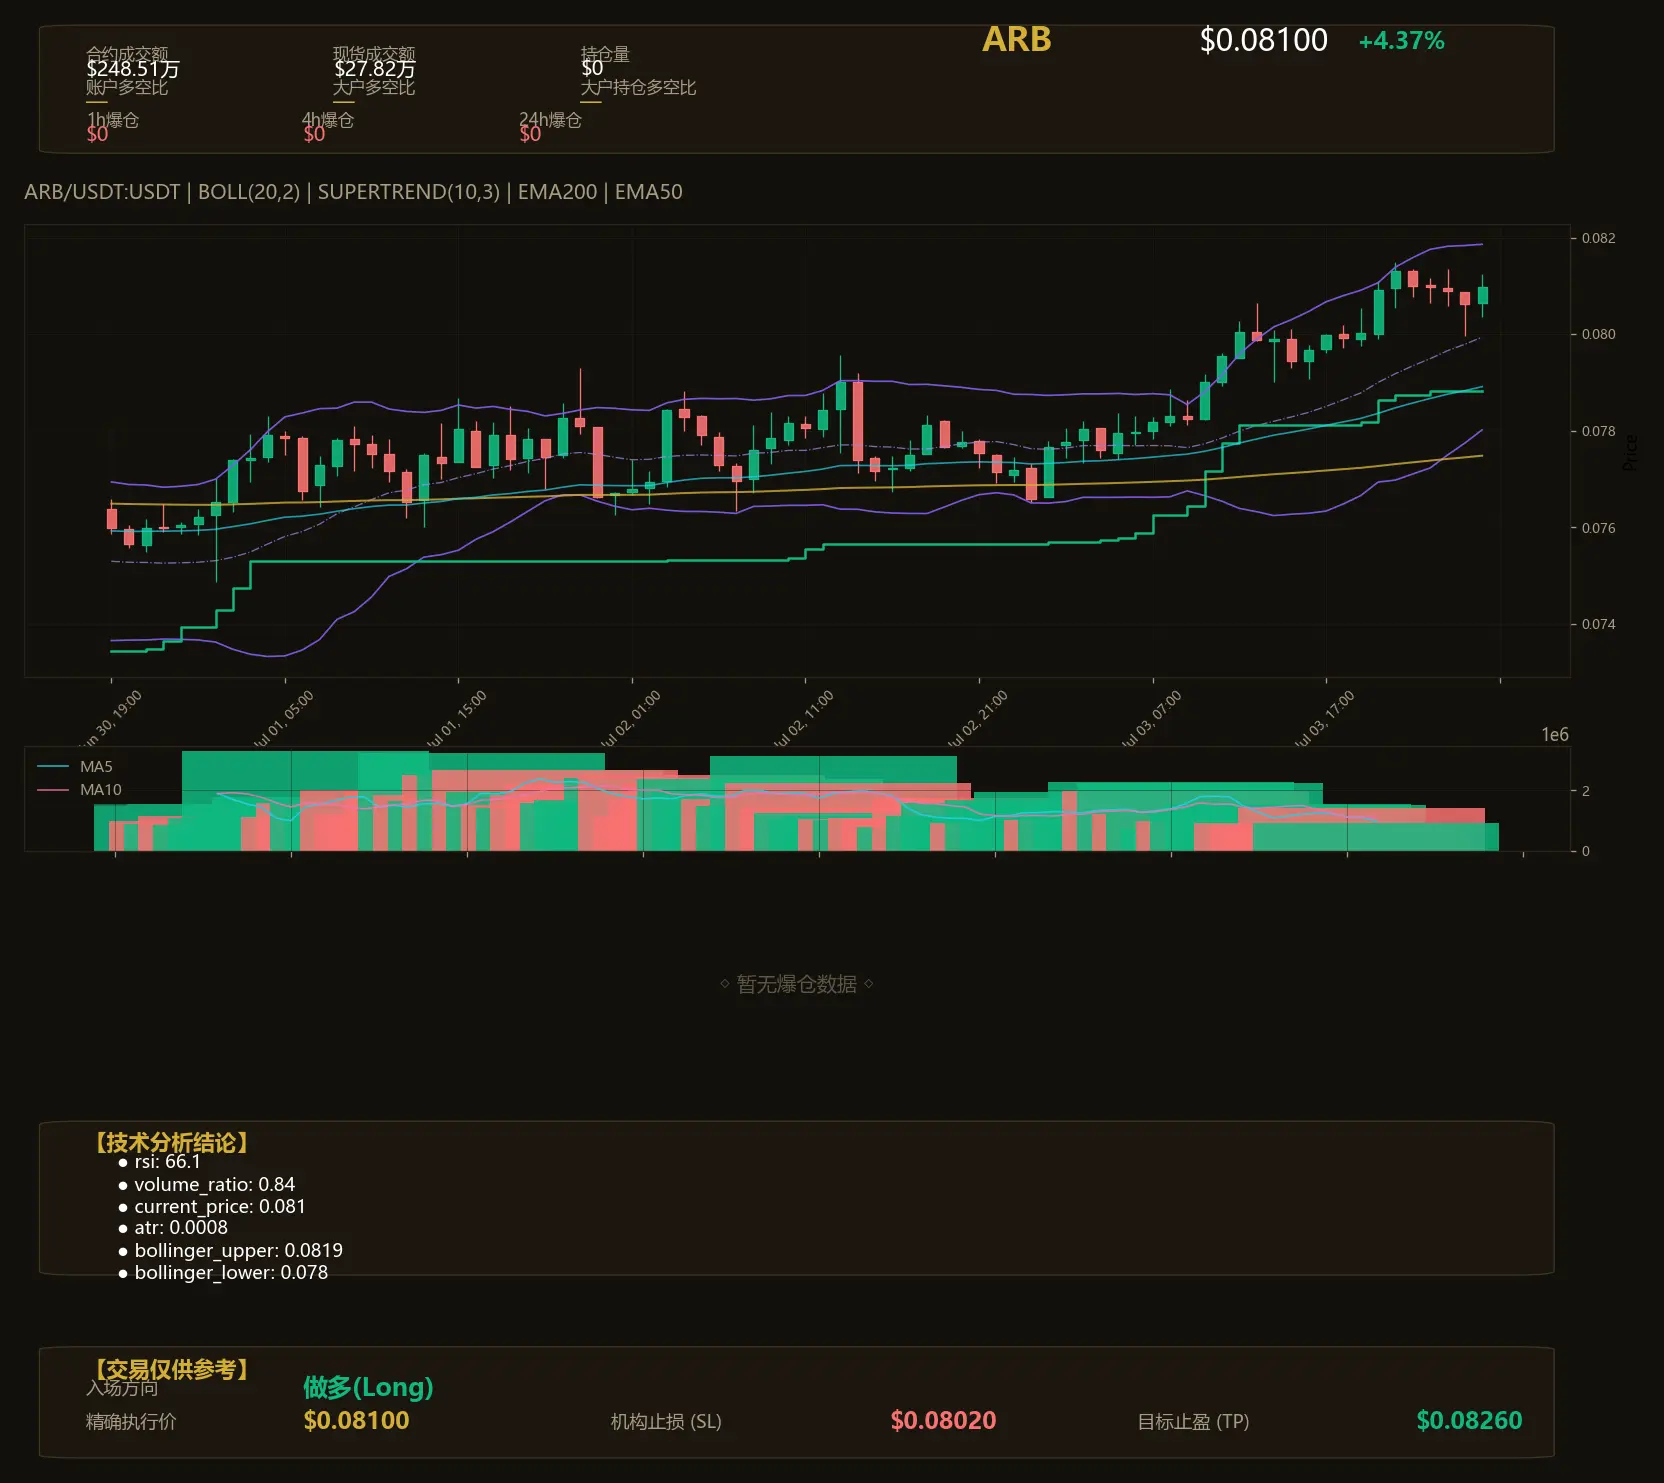
Task: Click the 暂无爆仓数据 notice
Action: 797,984
